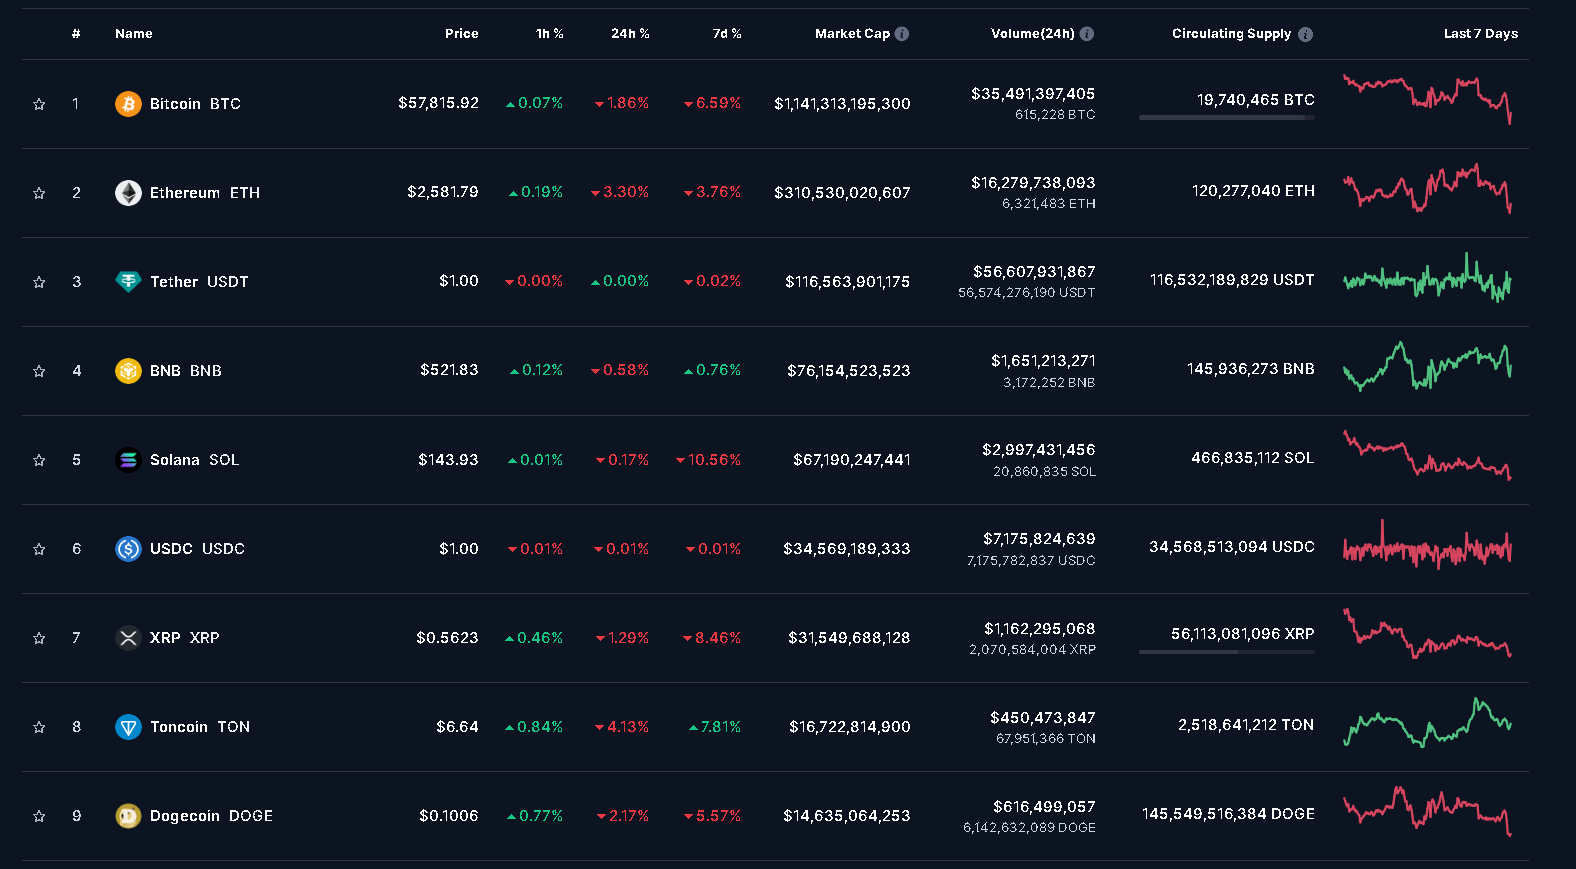Click Bitcoin circulating supply progress bar

[x=1227, y=118]
